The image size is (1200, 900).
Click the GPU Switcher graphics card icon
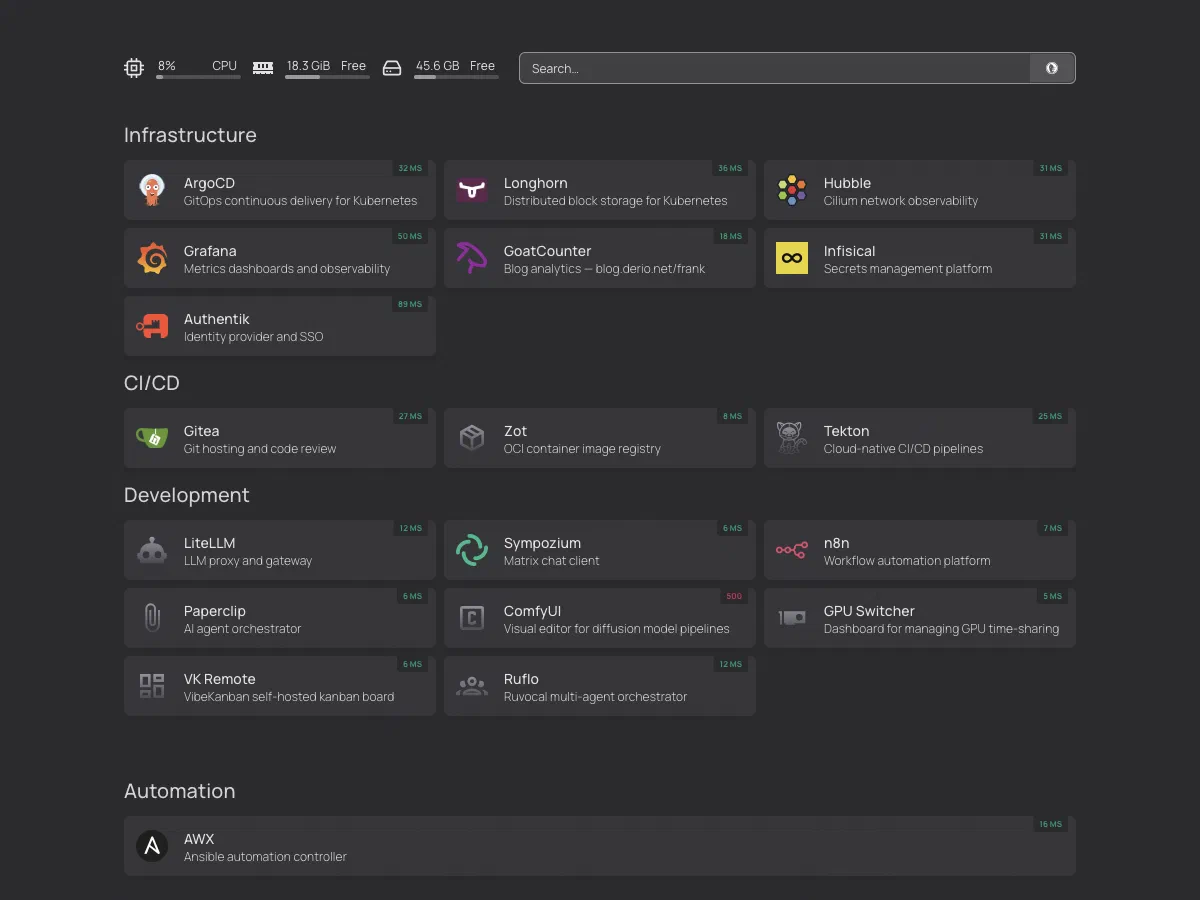[792, 618]
